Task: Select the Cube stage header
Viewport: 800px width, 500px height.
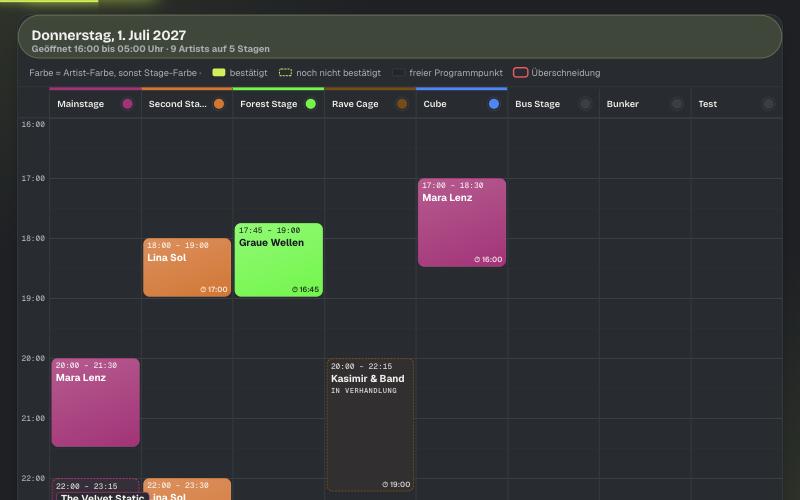Action: (461, 104)
